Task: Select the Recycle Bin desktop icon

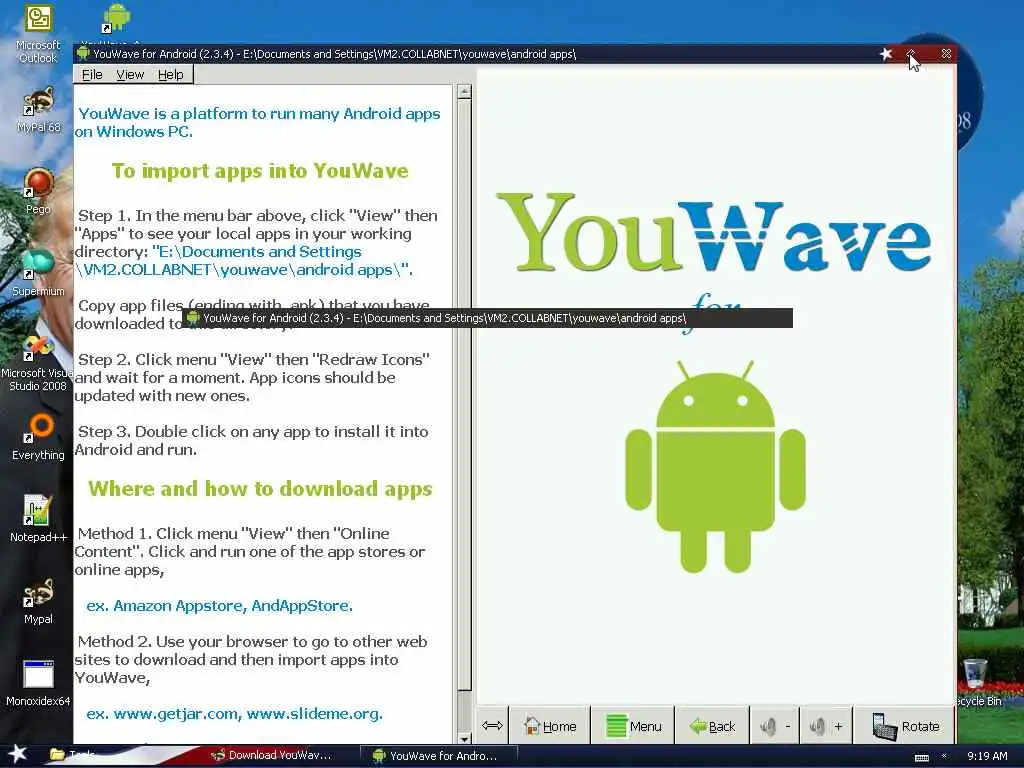Action: click(x=976, y=682)
